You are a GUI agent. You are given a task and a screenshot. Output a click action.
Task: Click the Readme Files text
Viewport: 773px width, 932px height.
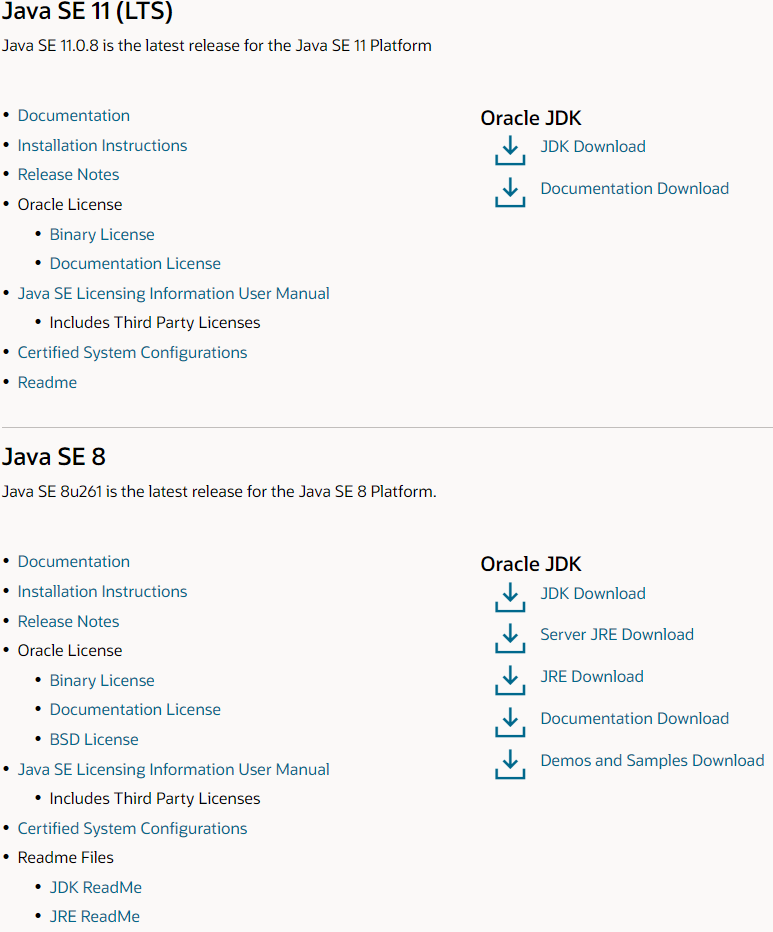[65, 857]
